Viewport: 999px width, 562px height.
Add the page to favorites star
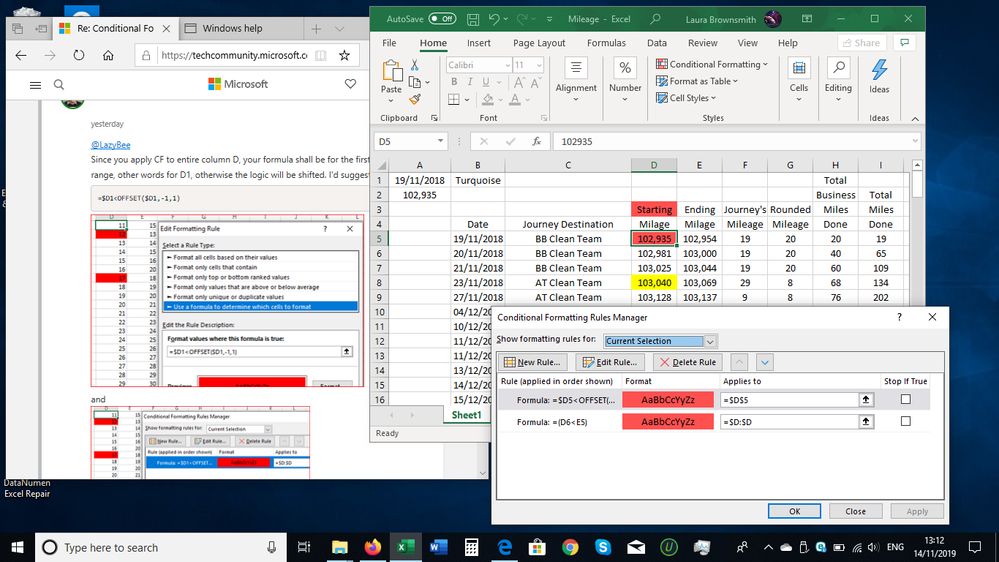(x=345, y=55)
